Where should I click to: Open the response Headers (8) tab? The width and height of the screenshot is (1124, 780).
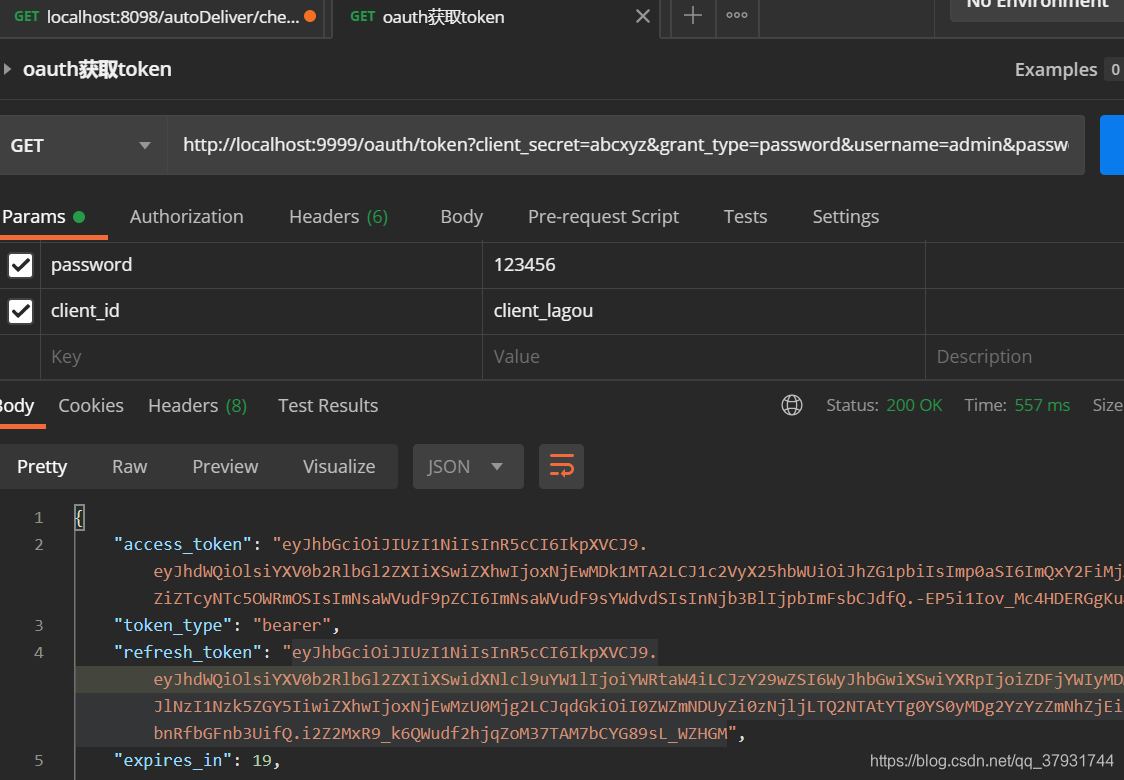point(197,406)
